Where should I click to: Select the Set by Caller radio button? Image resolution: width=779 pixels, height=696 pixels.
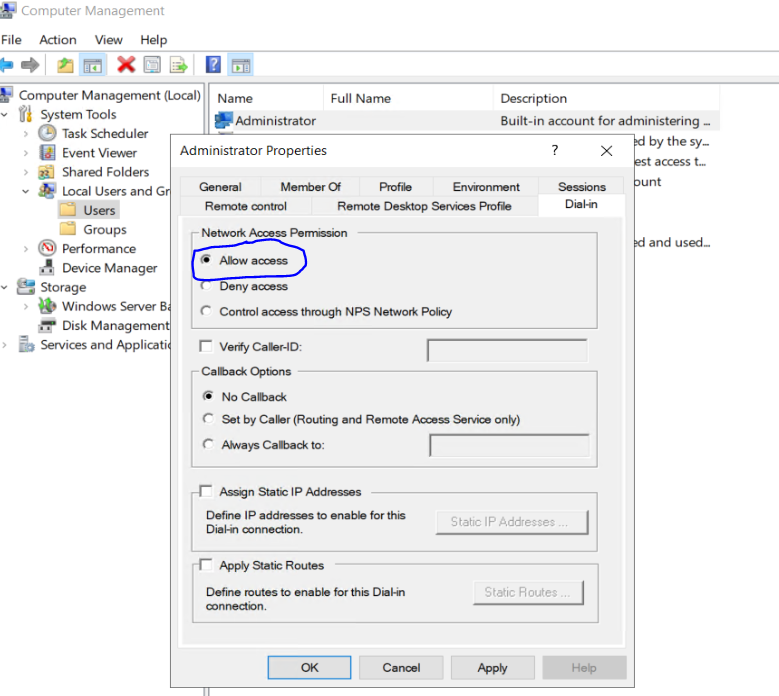208,419
